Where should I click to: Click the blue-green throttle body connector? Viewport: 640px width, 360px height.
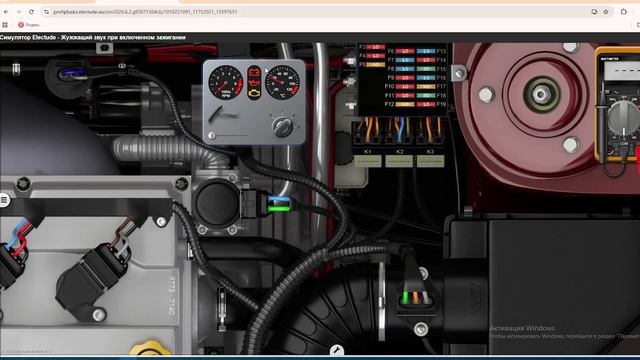[279, 204]
